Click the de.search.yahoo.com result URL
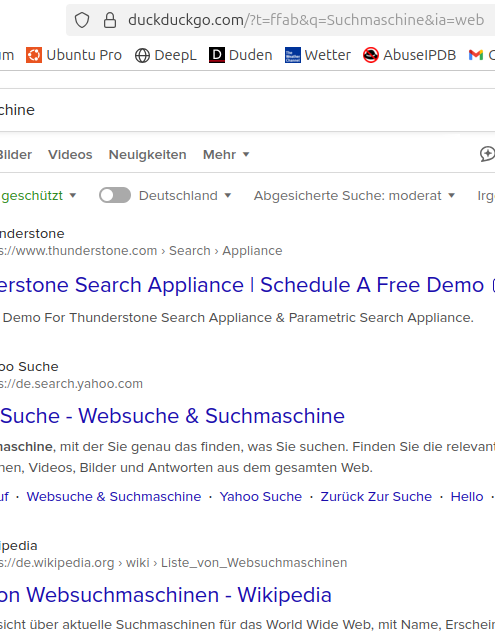495x638 pixels. pyautogui.click(x=71, y=384)
